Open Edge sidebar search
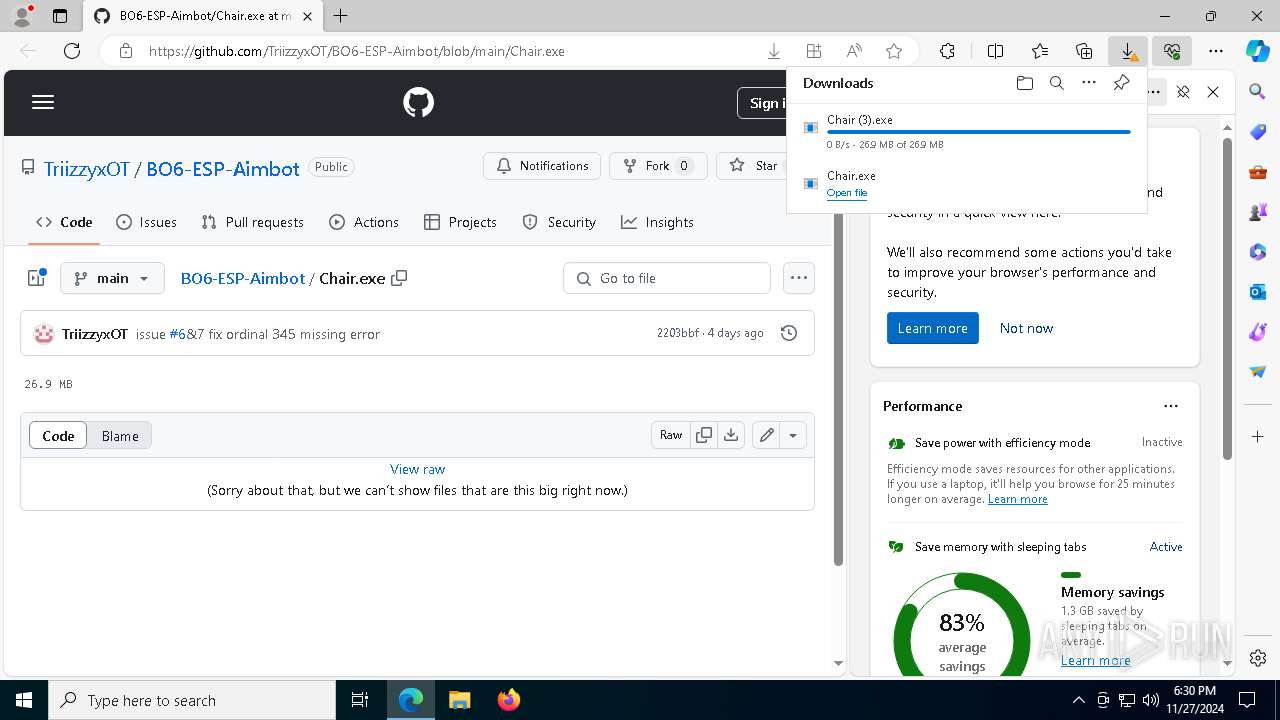This screenshot has height=720, width=1280. [x=1258, y=92]
